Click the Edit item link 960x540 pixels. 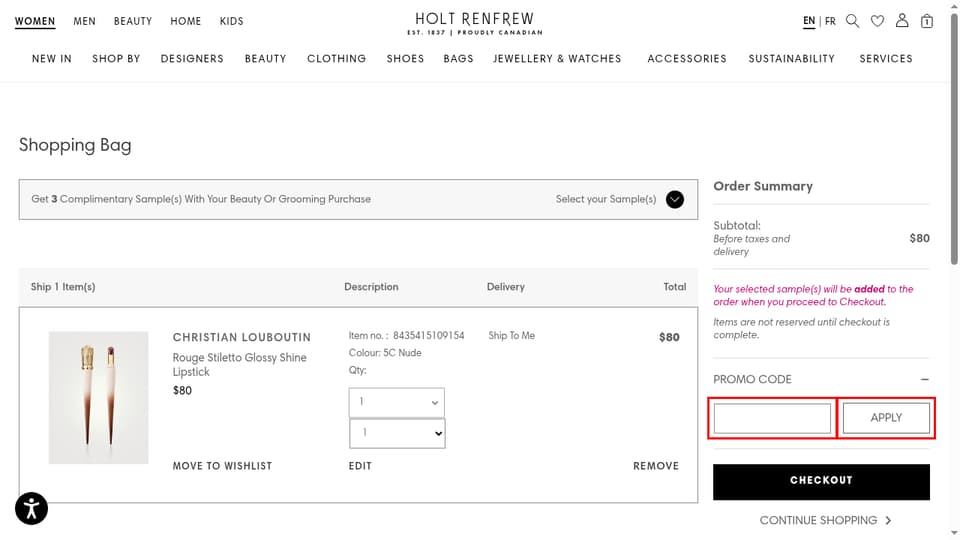click(x=360, y=466)
